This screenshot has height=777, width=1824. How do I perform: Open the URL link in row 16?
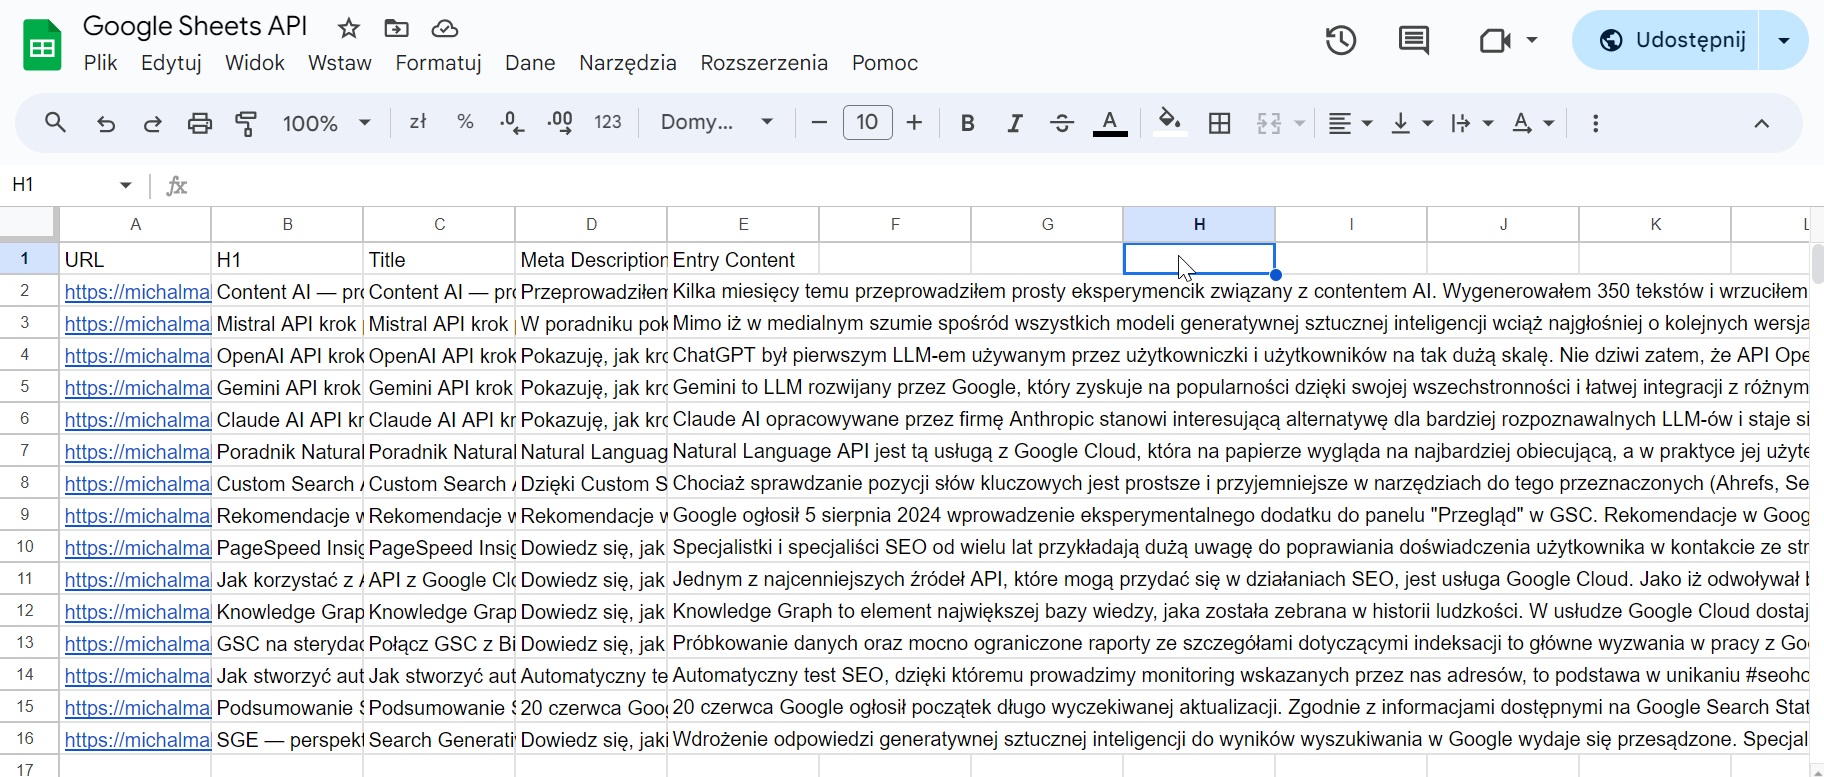[x=137, y=740]
